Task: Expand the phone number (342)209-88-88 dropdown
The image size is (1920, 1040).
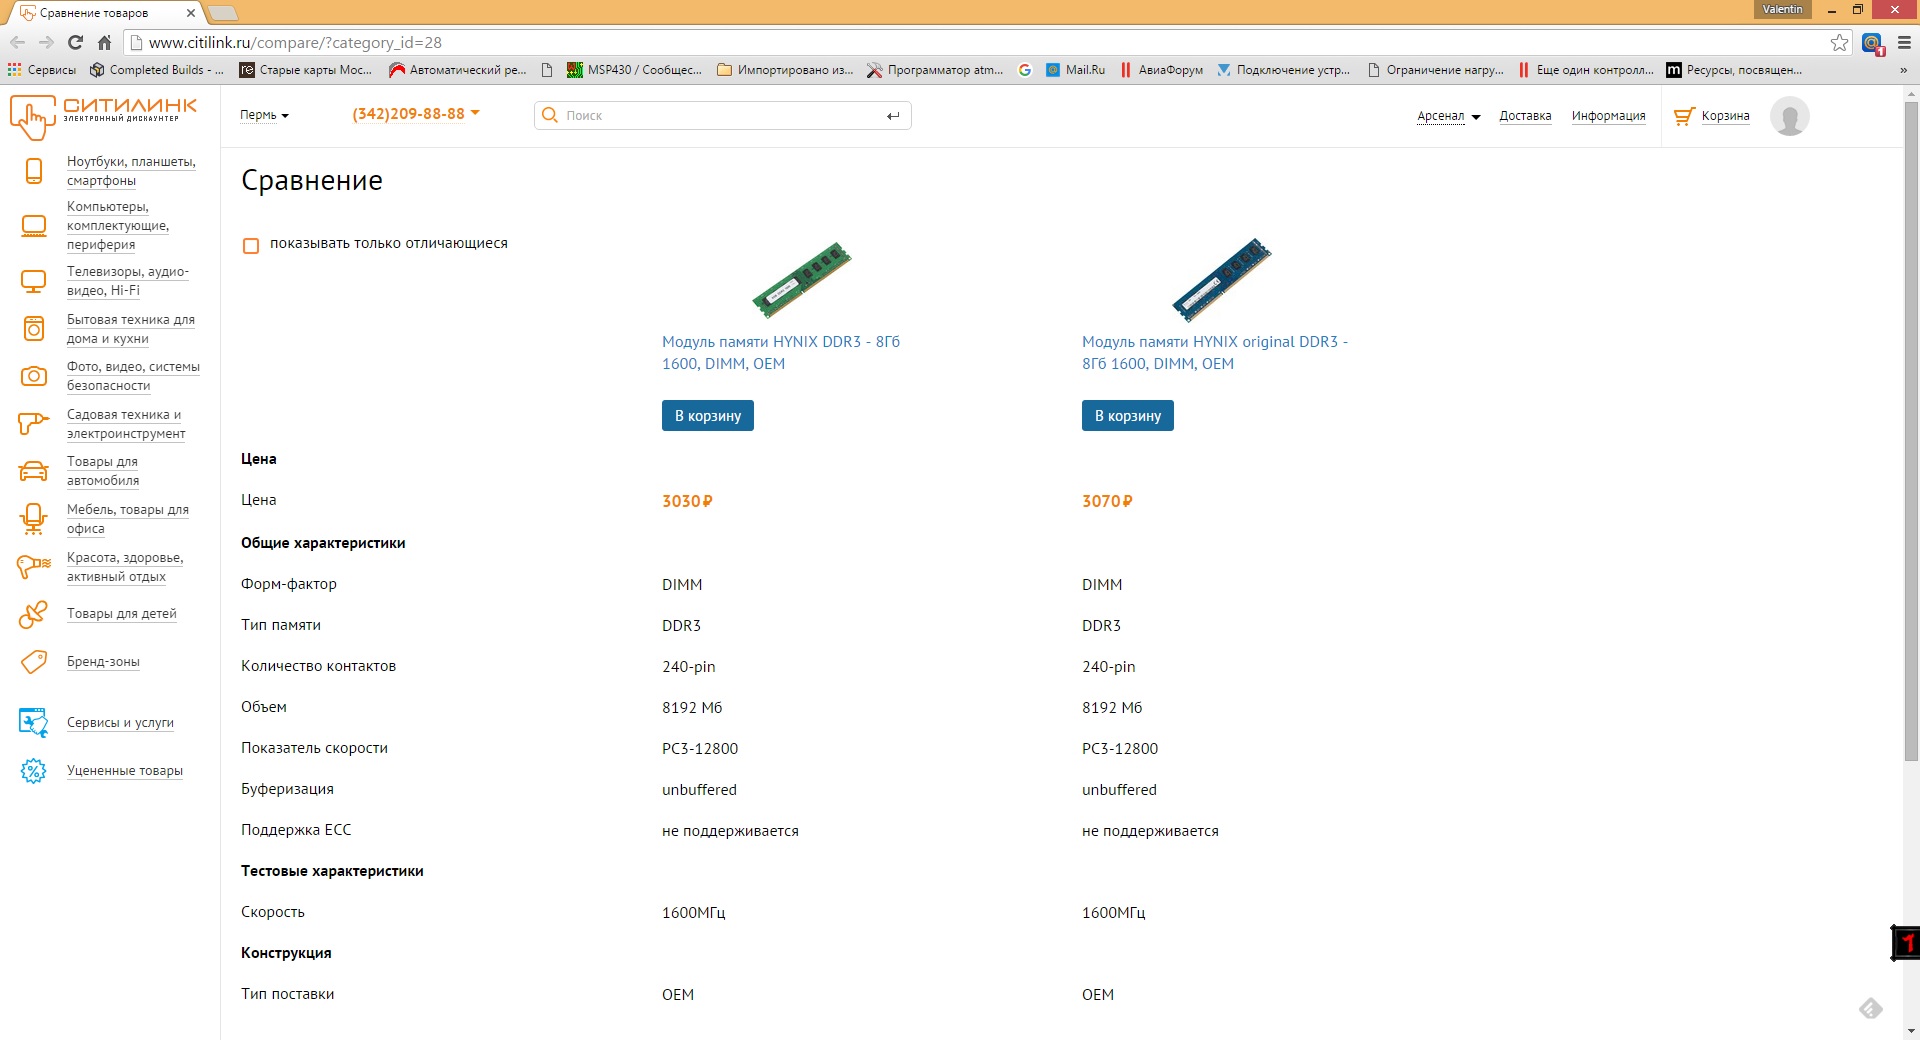Action: point(416,114)
